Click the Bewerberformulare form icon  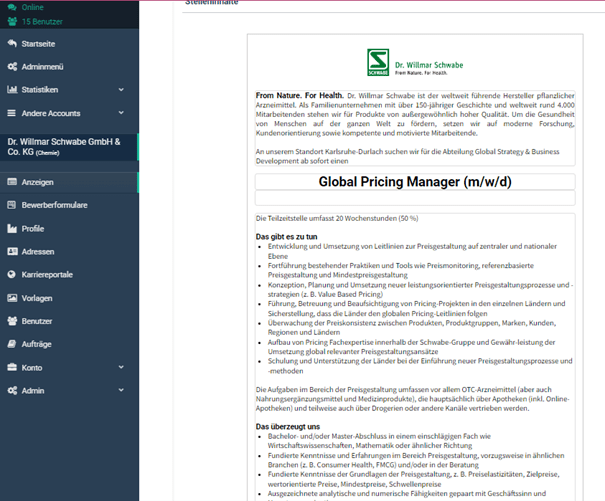(x=12, y=206)
